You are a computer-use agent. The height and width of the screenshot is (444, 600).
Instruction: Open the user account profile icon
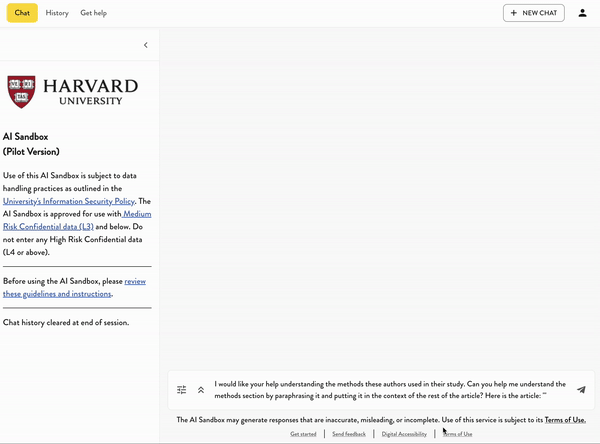582,13
